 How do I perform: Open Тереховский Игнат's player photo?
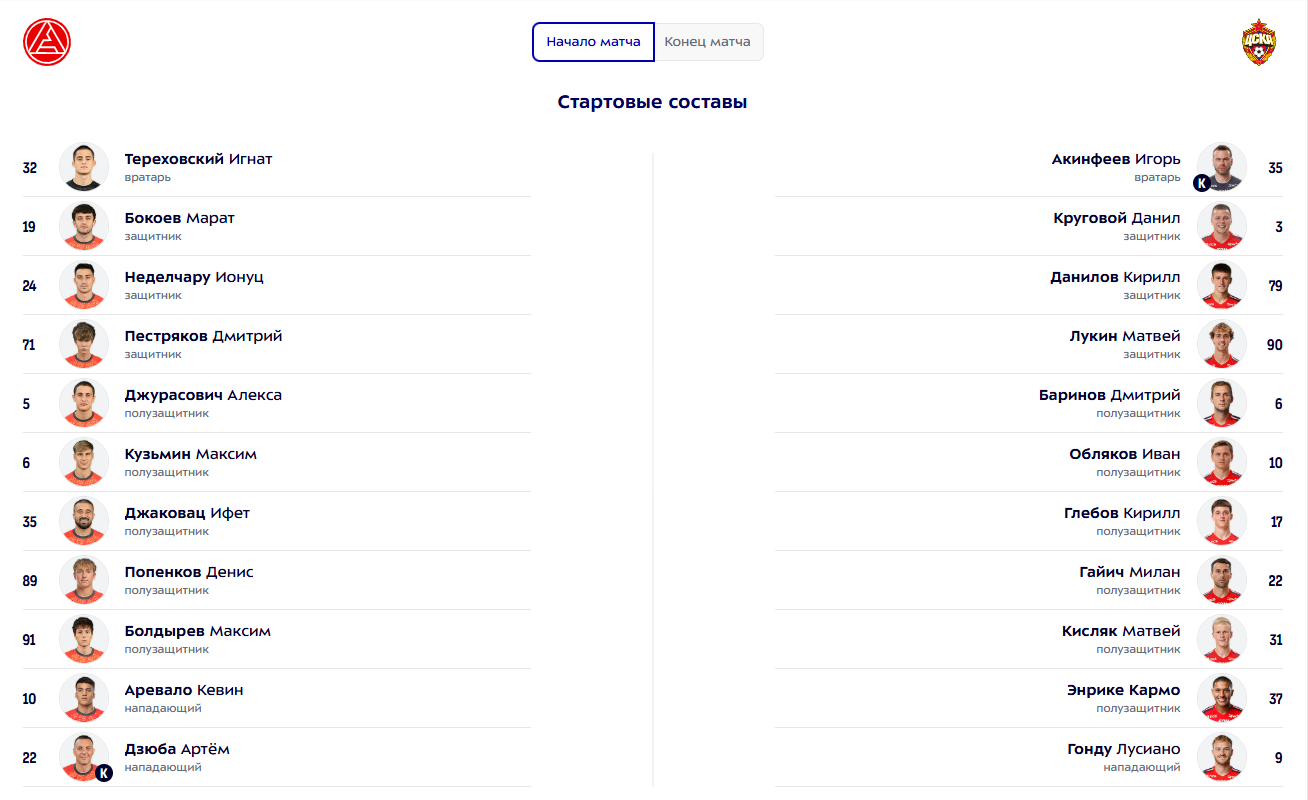coord(84,167)
